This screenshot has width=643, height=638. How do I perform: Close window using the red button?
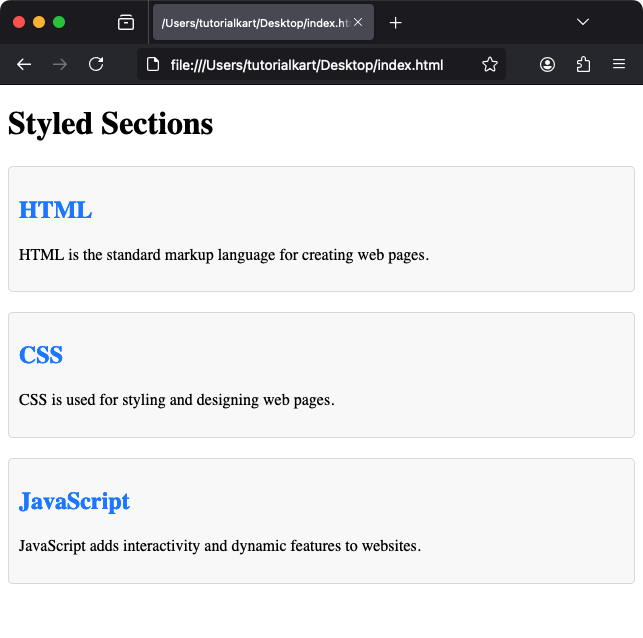19,22
